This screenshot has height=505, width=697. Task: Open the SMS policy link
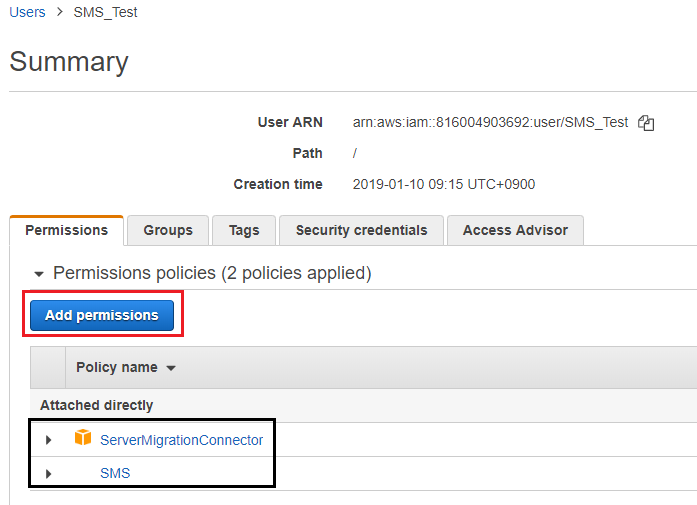[x=115, y=473]
